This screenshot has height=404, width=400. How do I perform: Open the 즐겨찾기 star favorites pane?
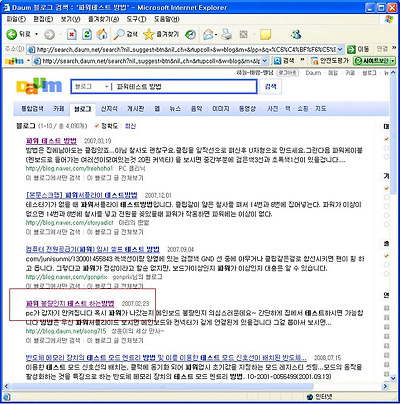(161, 34)
